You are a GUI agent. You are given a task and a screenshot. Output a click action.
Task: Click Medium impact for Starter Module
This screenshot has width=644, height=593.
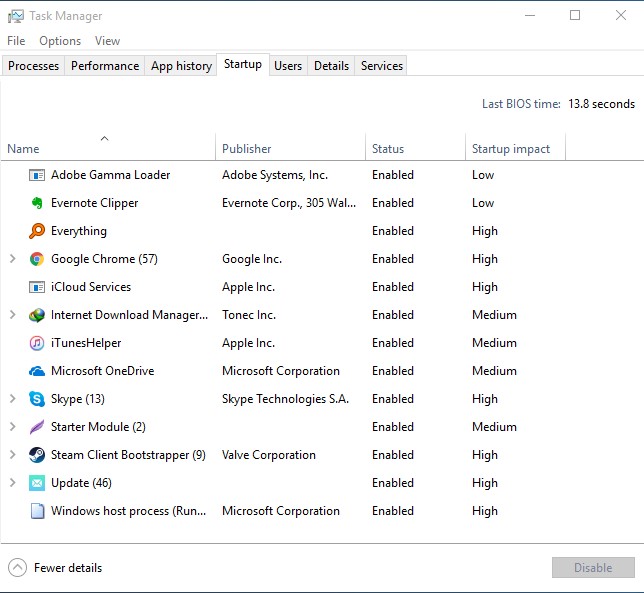click(494, 427)
